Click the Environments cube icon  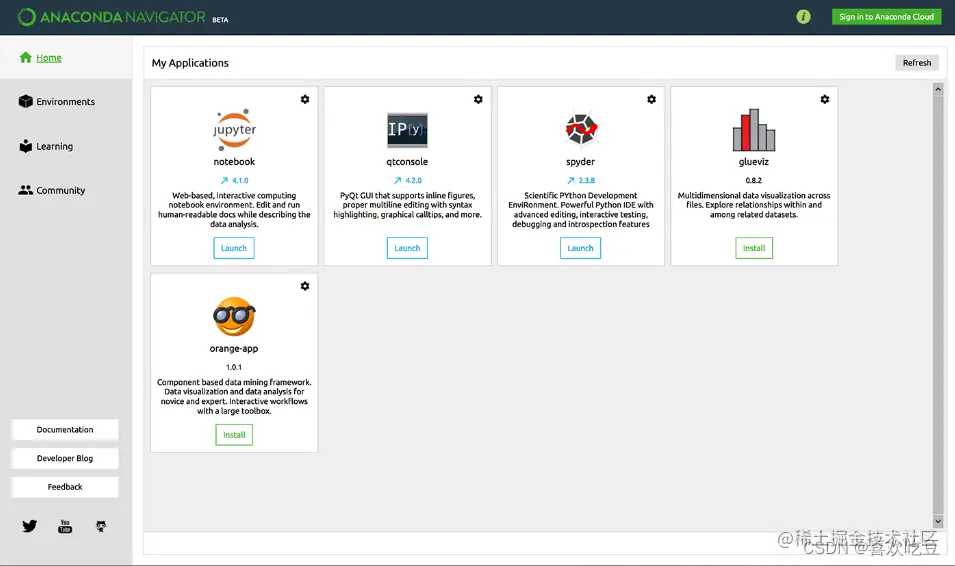[26, 101]
